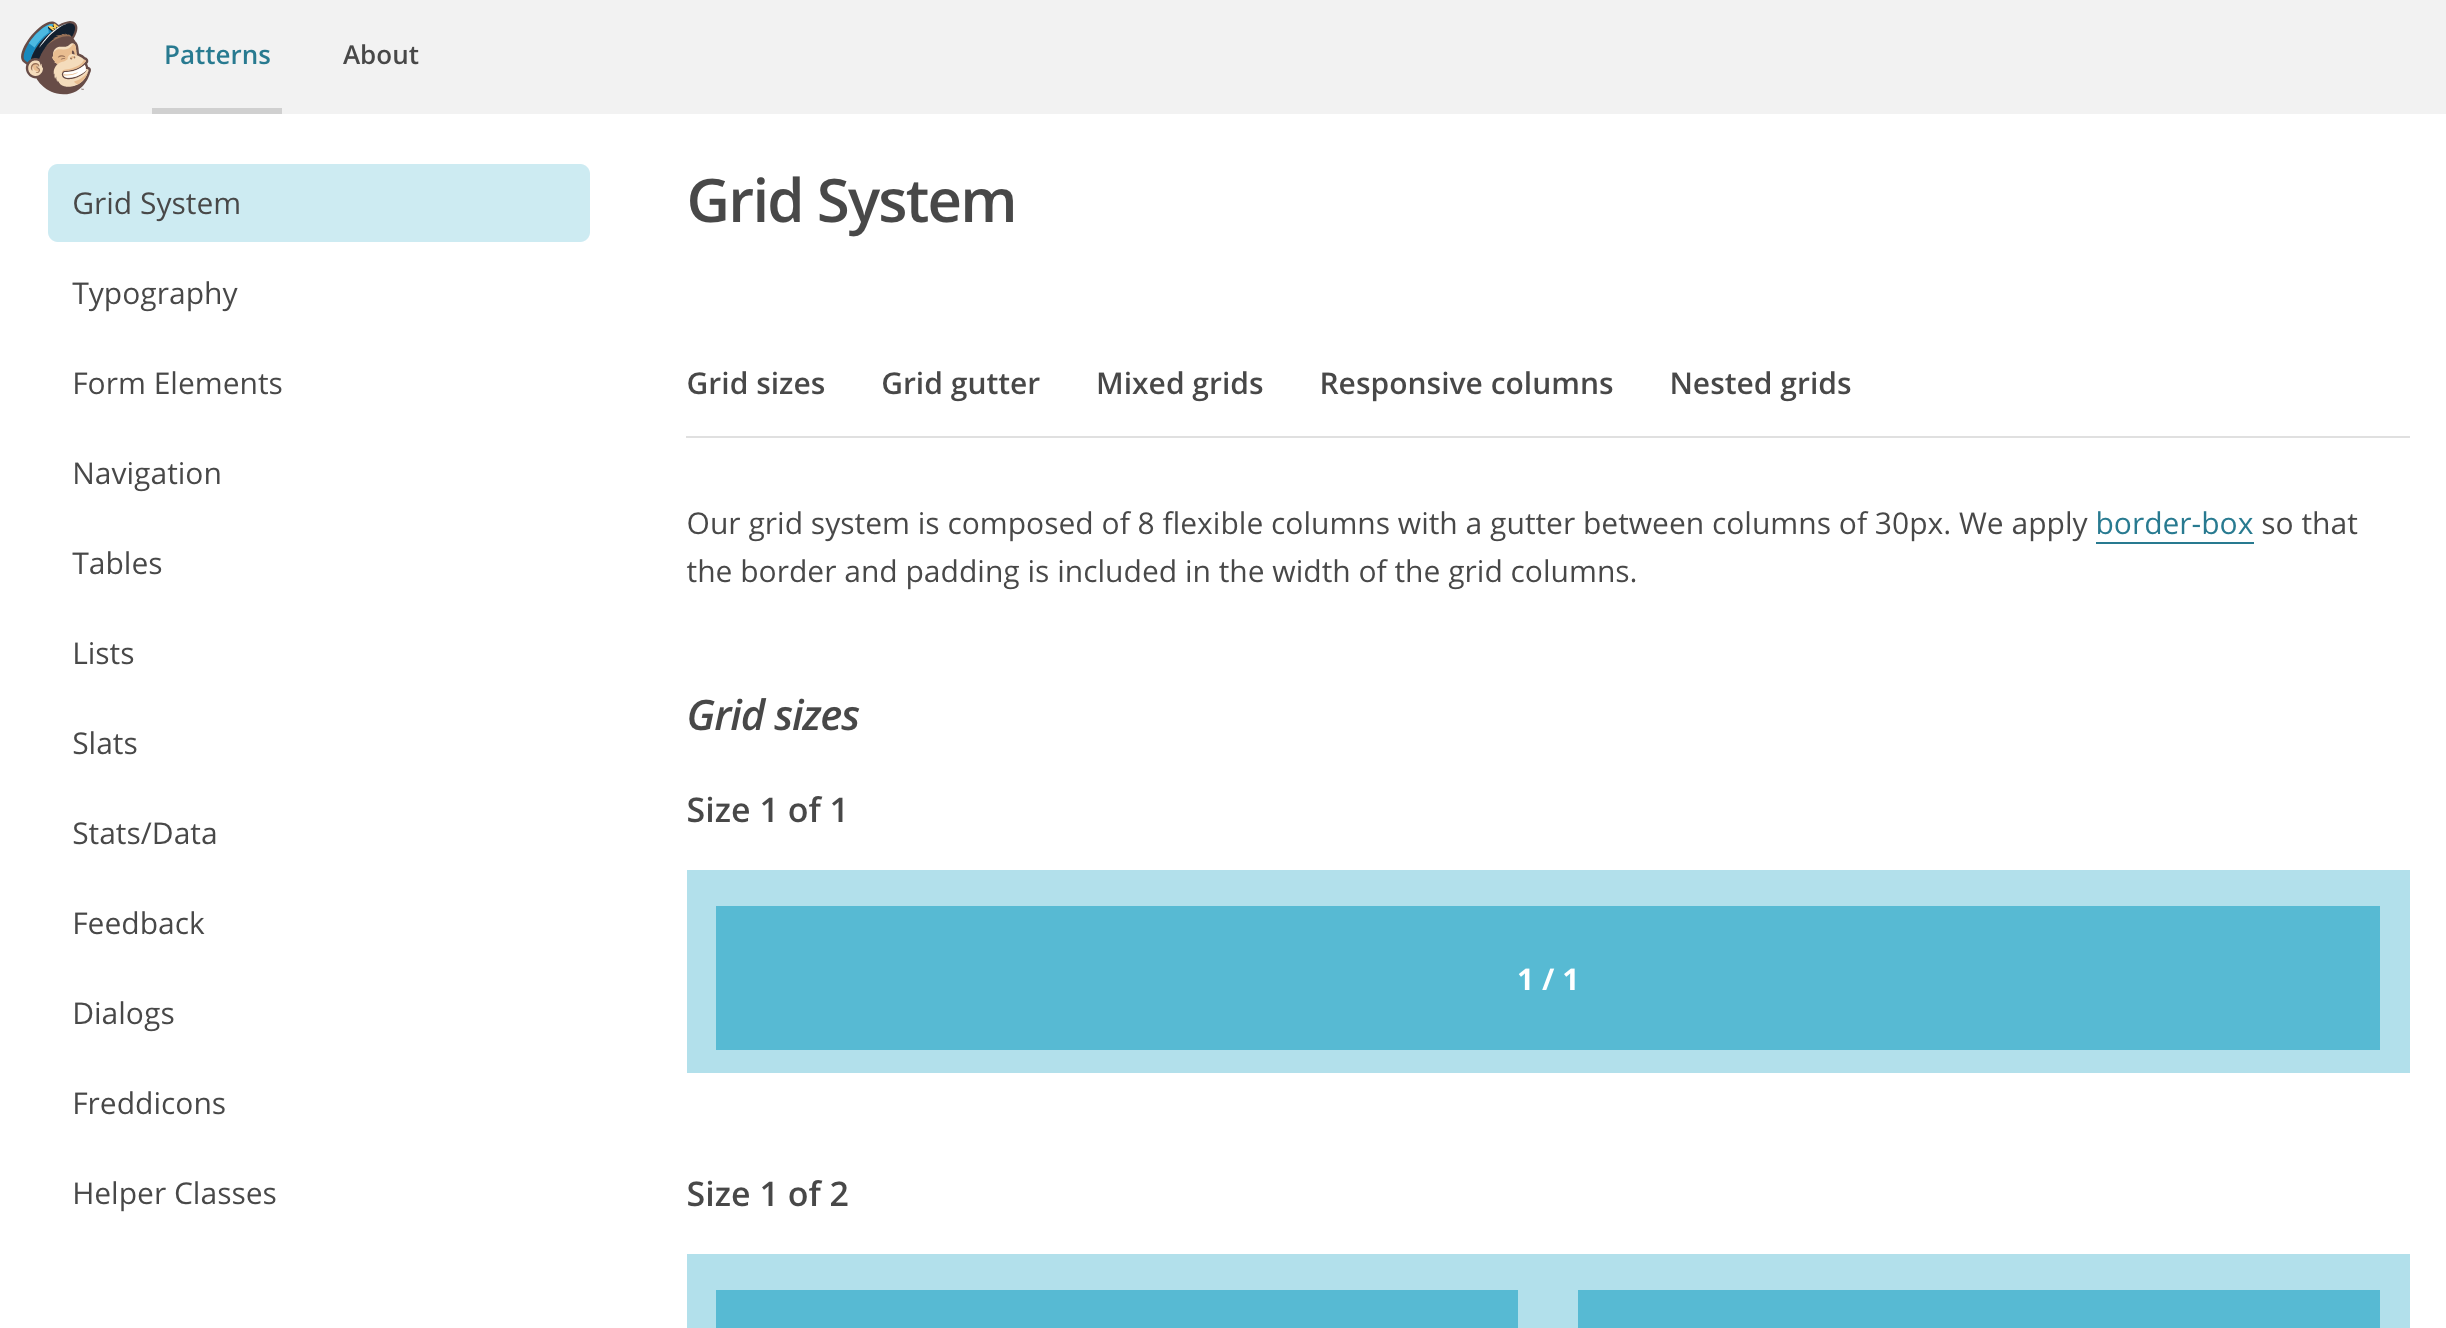Follow the border-box hyperlink

[2173, 524]
